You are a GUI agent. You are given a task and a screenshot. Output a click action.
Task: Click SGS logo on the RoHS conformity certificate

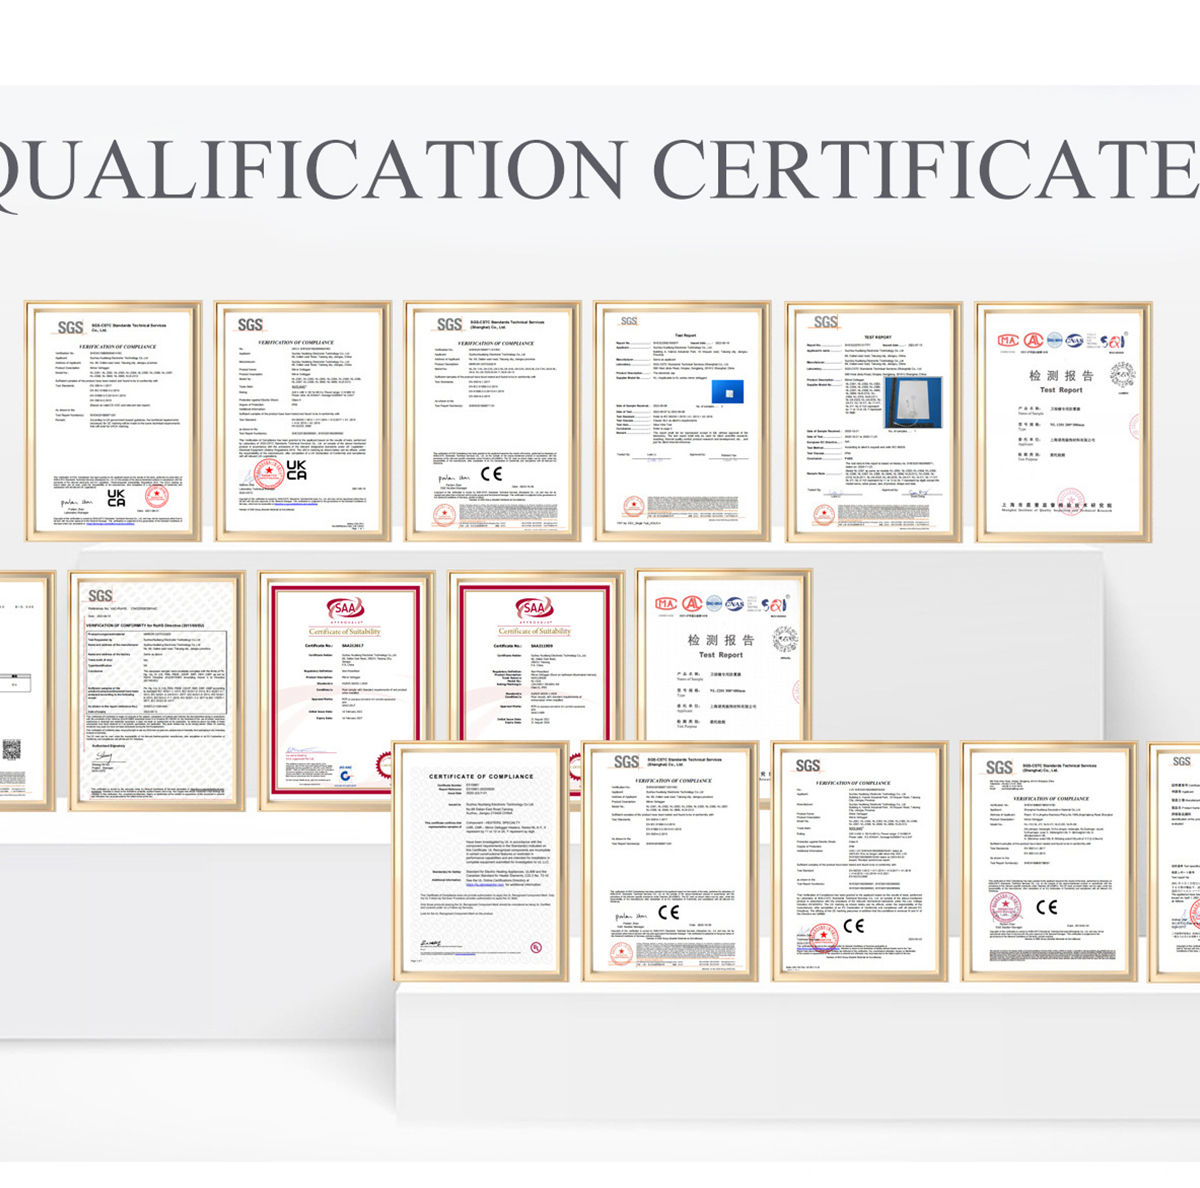[x=100, y=595]
